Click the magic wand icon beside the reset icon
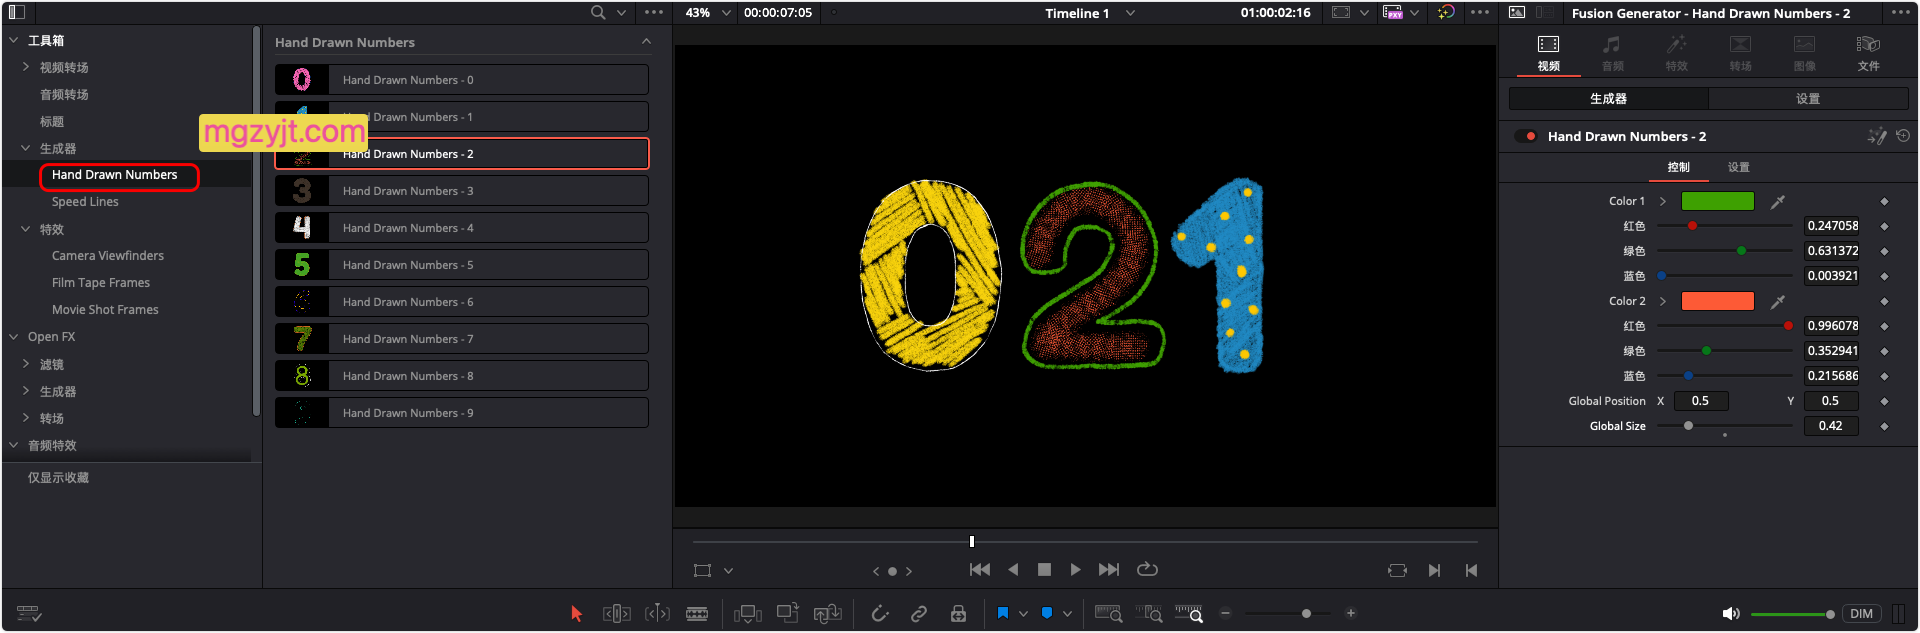This screenshot has height=633, width=1920. point(1877,136)
